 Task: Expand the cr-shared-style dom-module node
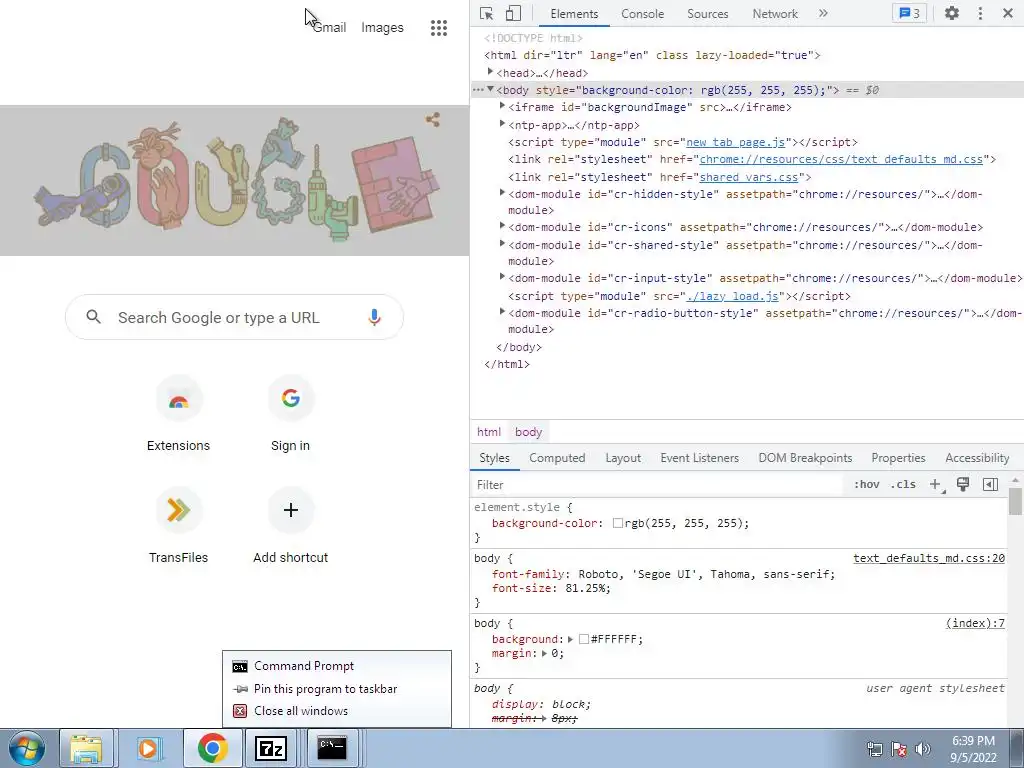tap(502, 244)
